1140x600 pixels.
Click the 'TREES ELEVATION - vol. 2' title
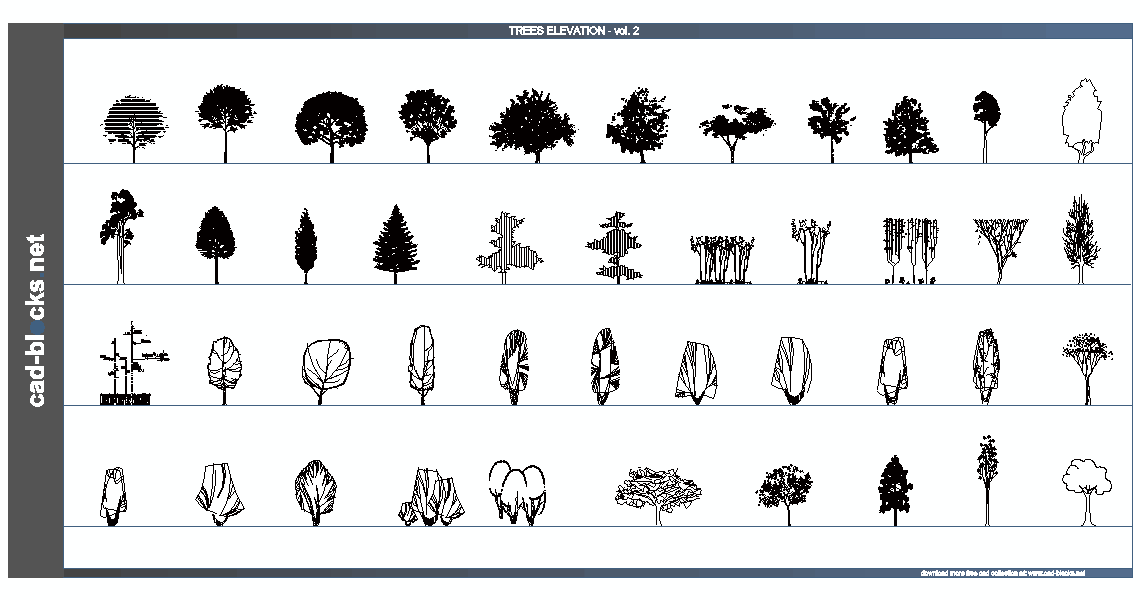pos(573,31)
